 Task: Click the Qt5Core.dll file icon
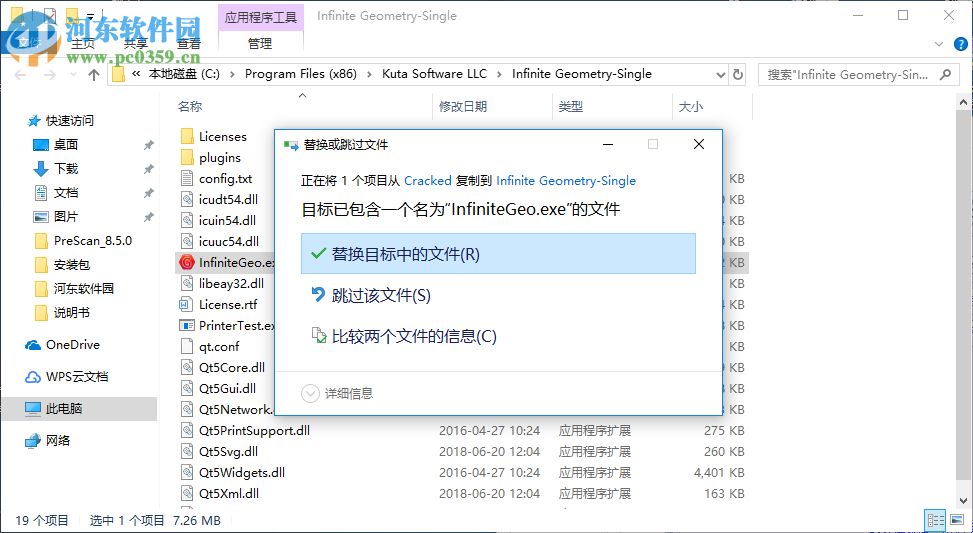pyautogui.click(x=187, y=367)
